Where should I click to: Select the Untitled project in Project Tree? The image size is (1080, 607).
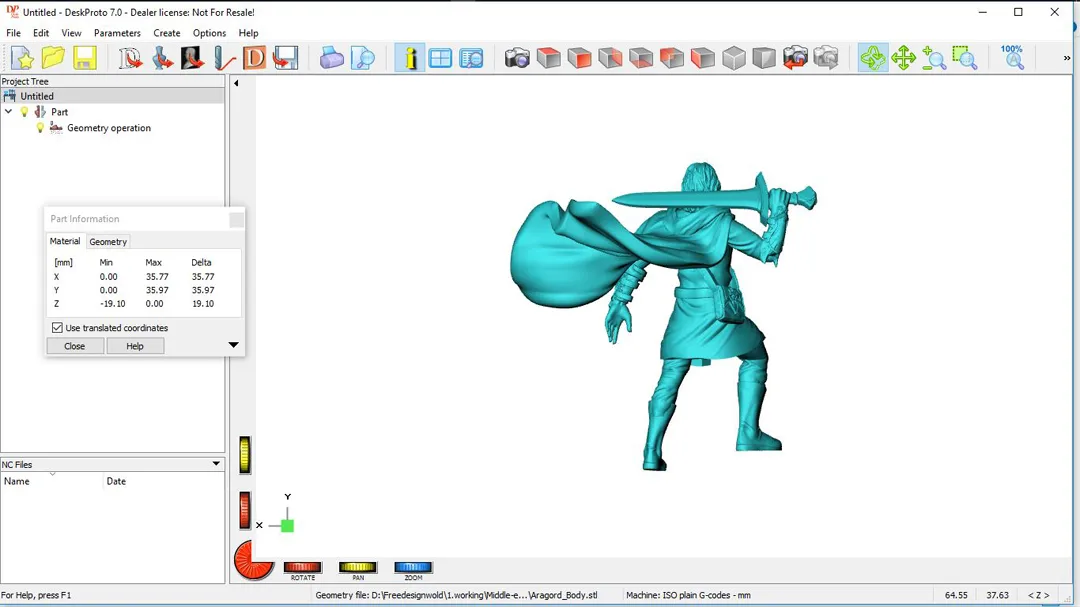pos(37,96)
